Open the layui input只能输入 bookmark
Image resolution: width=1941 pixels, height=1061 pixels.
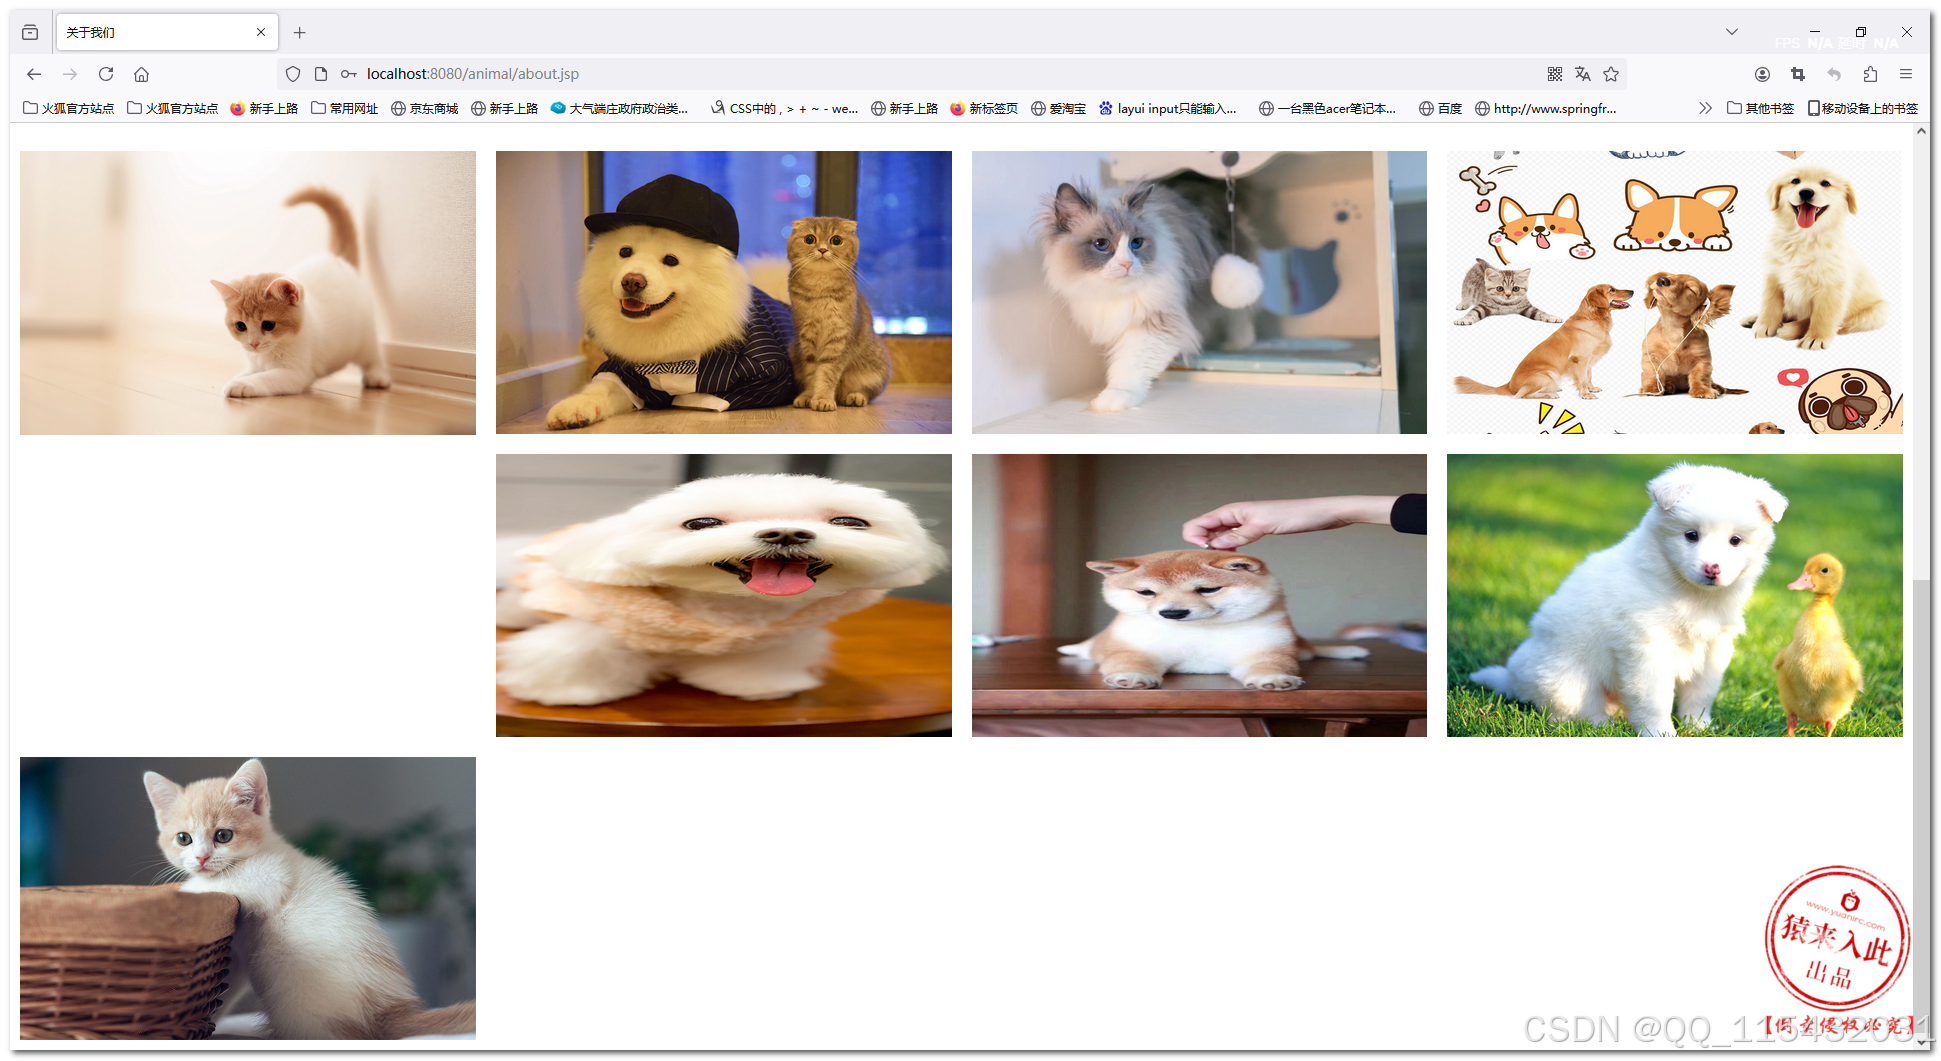pyautogui.click(x=1167, y=108)
